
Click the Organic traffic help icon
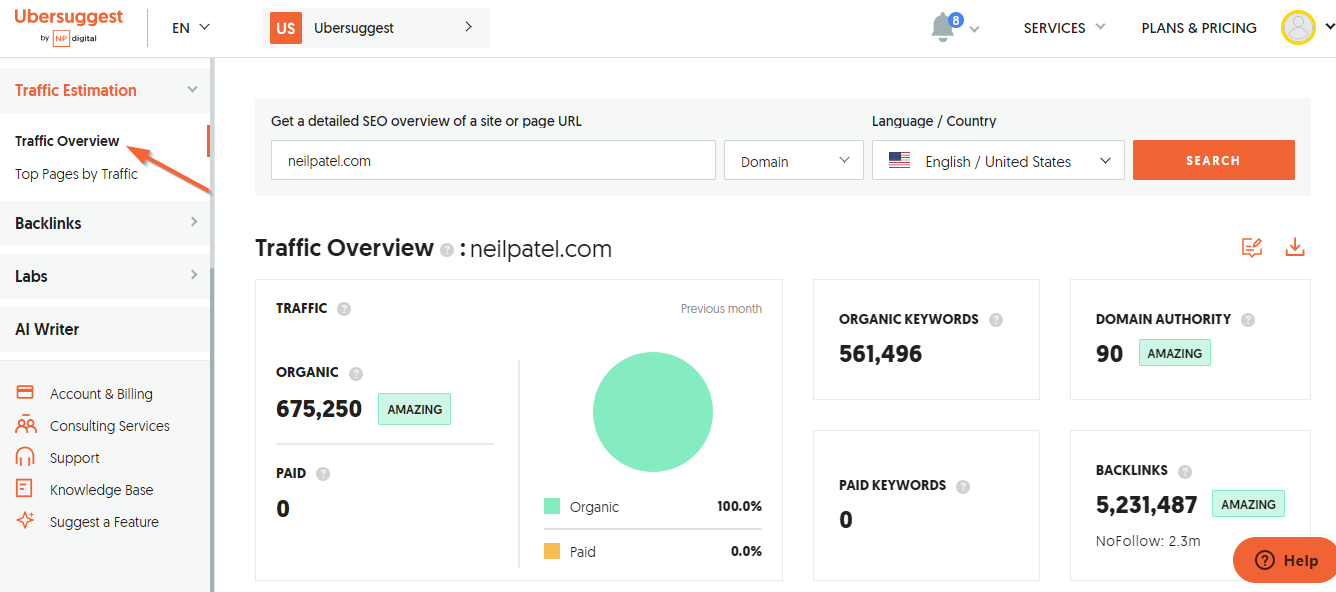(x=356, y=373)
